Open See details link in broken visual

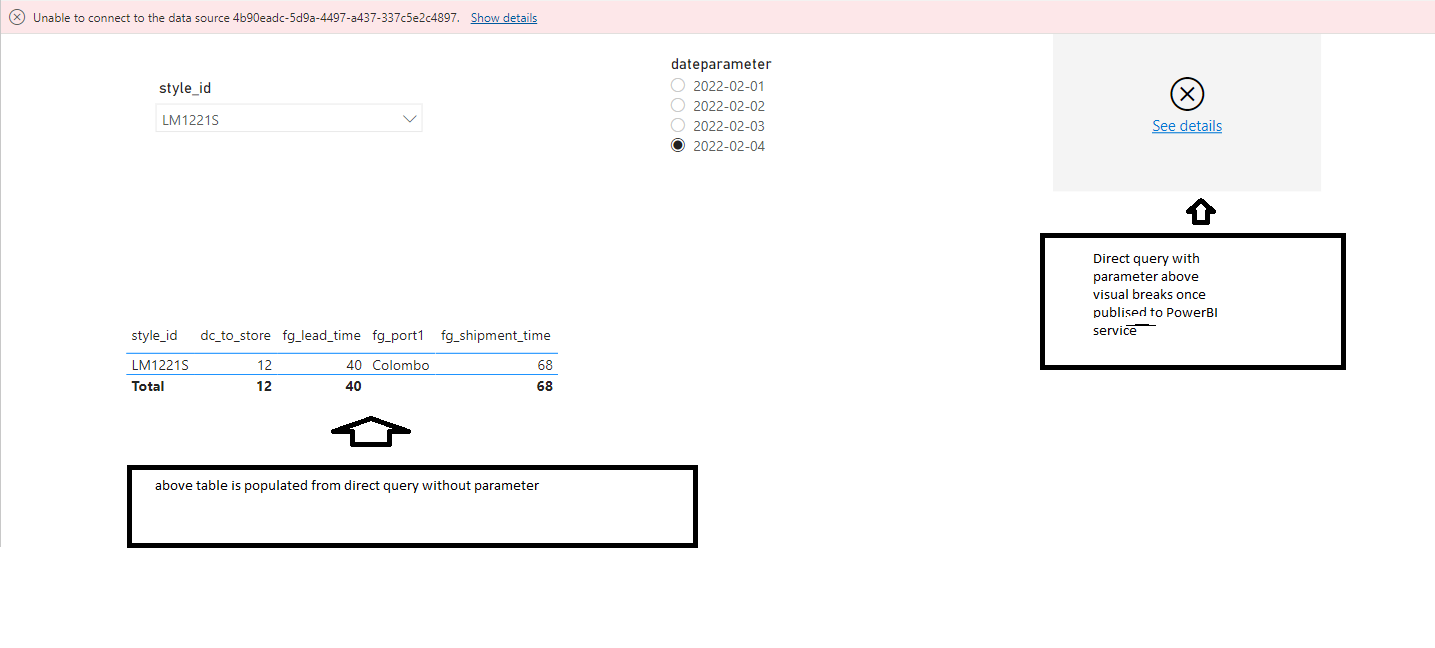click(x=1187, y=126)
